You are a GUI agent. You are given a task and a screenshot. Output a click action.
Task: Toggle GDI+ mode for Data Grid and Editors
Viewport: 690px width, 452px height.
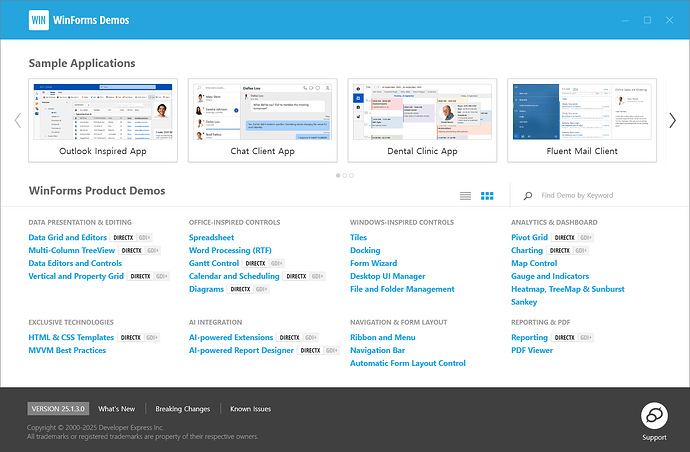tap(144, 238)
